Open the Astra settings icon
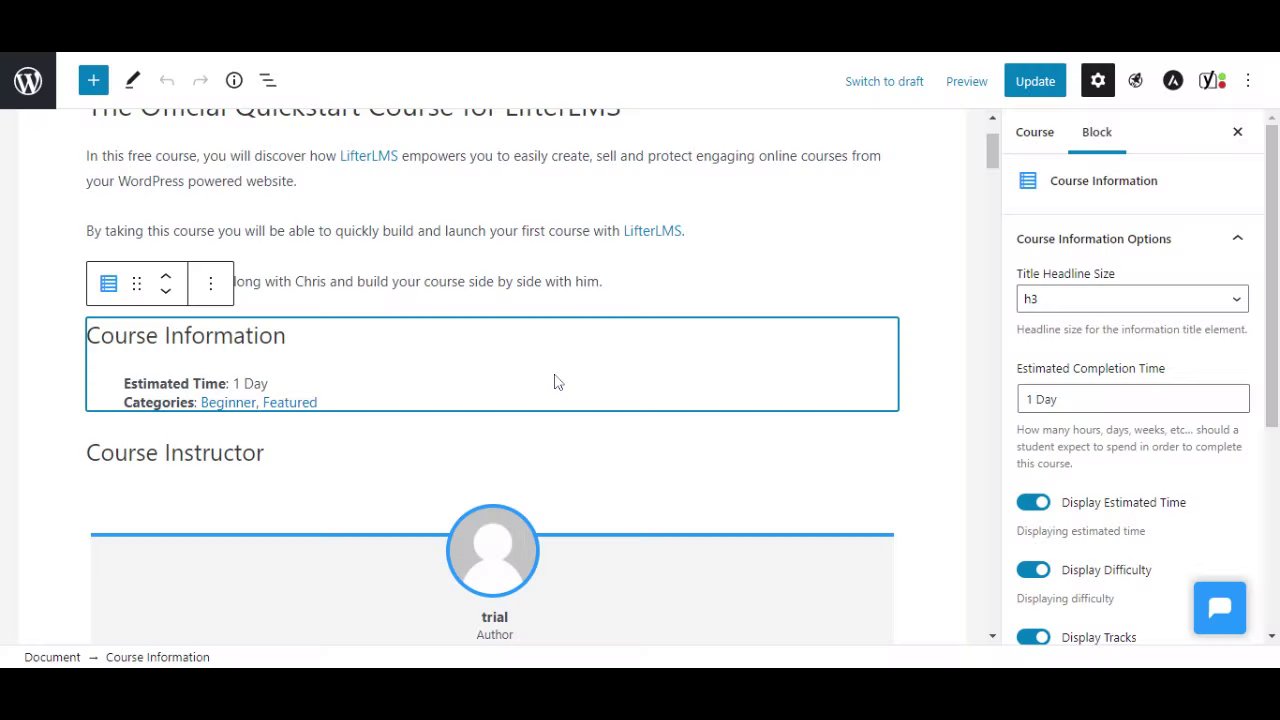Viewport: 1280px width, 720px height. click(x=1173, y=81)
